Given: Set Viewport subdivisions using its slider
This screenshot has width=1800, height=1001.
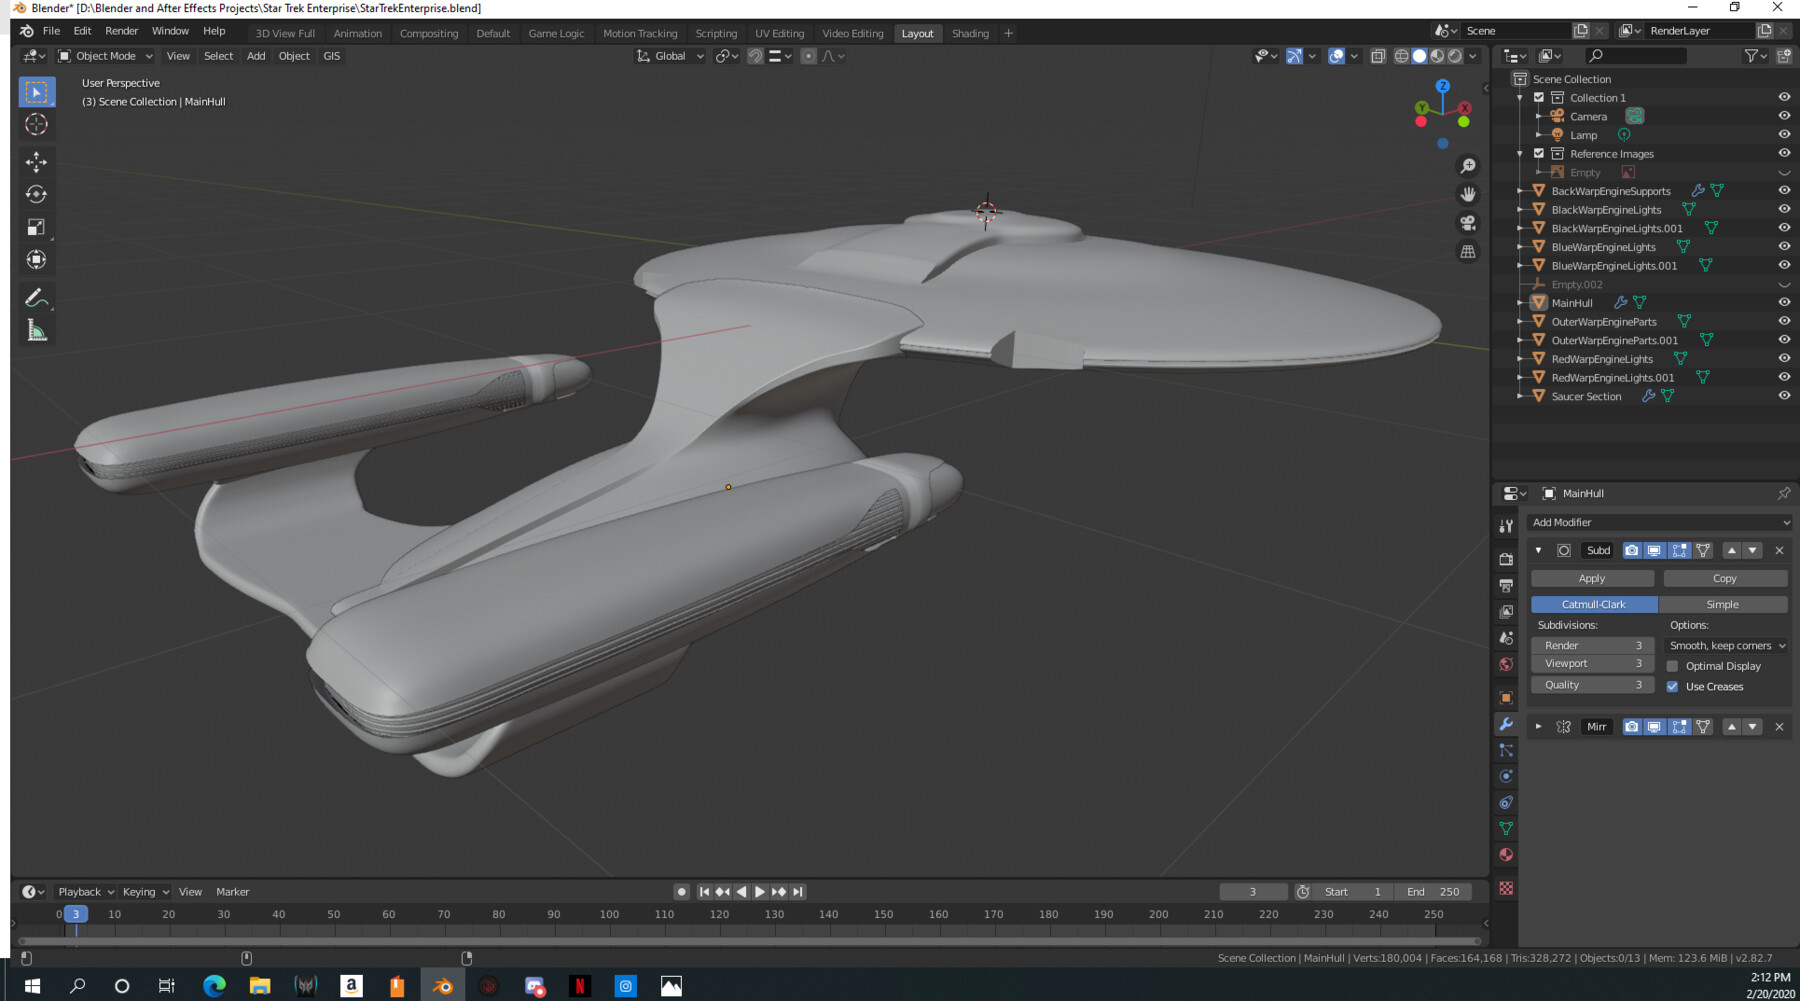Looking at the screenshot, I should 1591,663.
